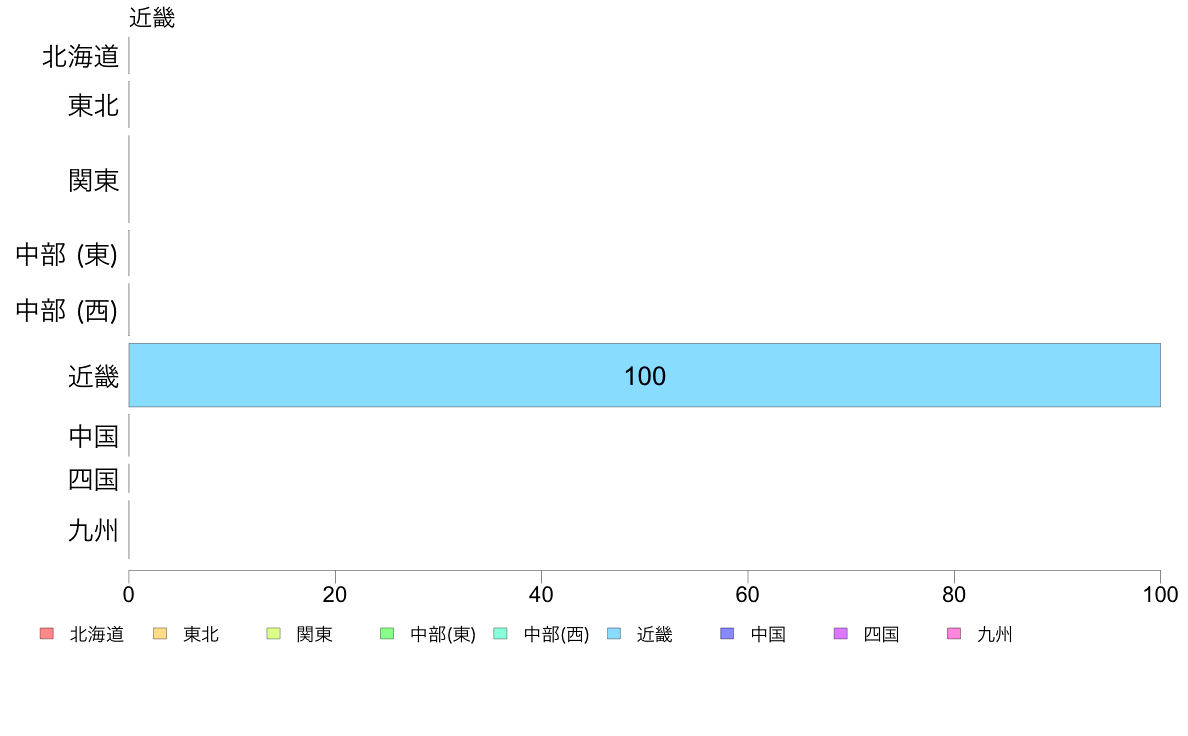Click the 中部 (東) y-axis label

click(x=67, y=257)
